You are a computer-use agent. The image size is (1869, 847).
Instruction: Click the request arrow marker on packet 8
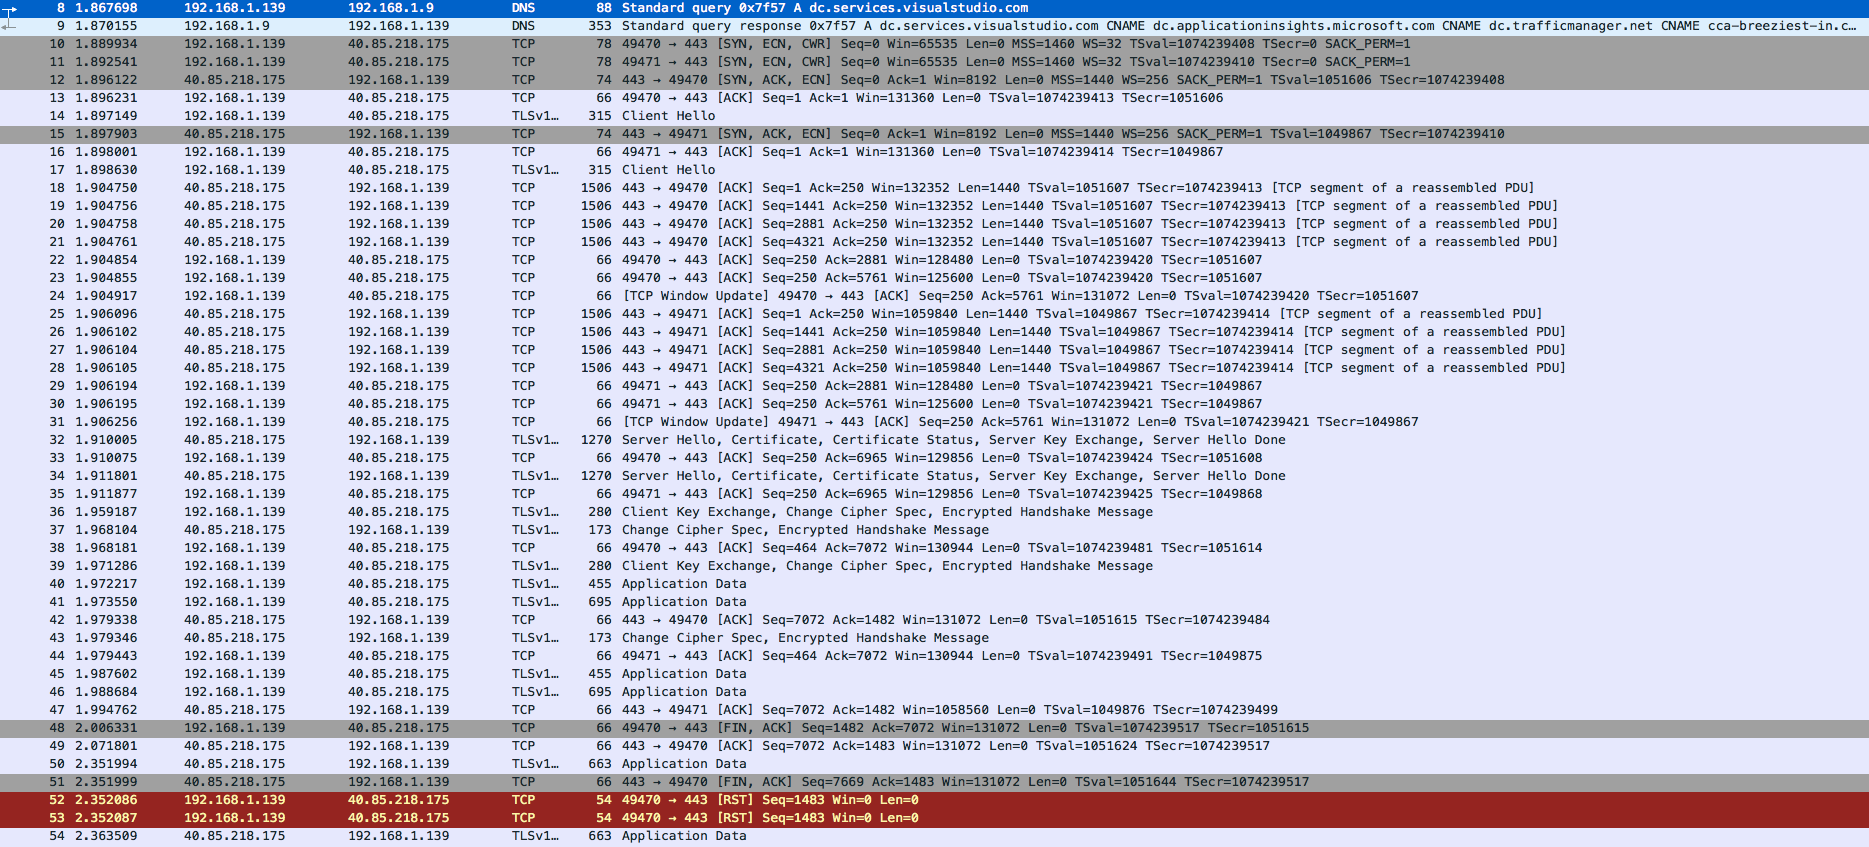(10, 8)
